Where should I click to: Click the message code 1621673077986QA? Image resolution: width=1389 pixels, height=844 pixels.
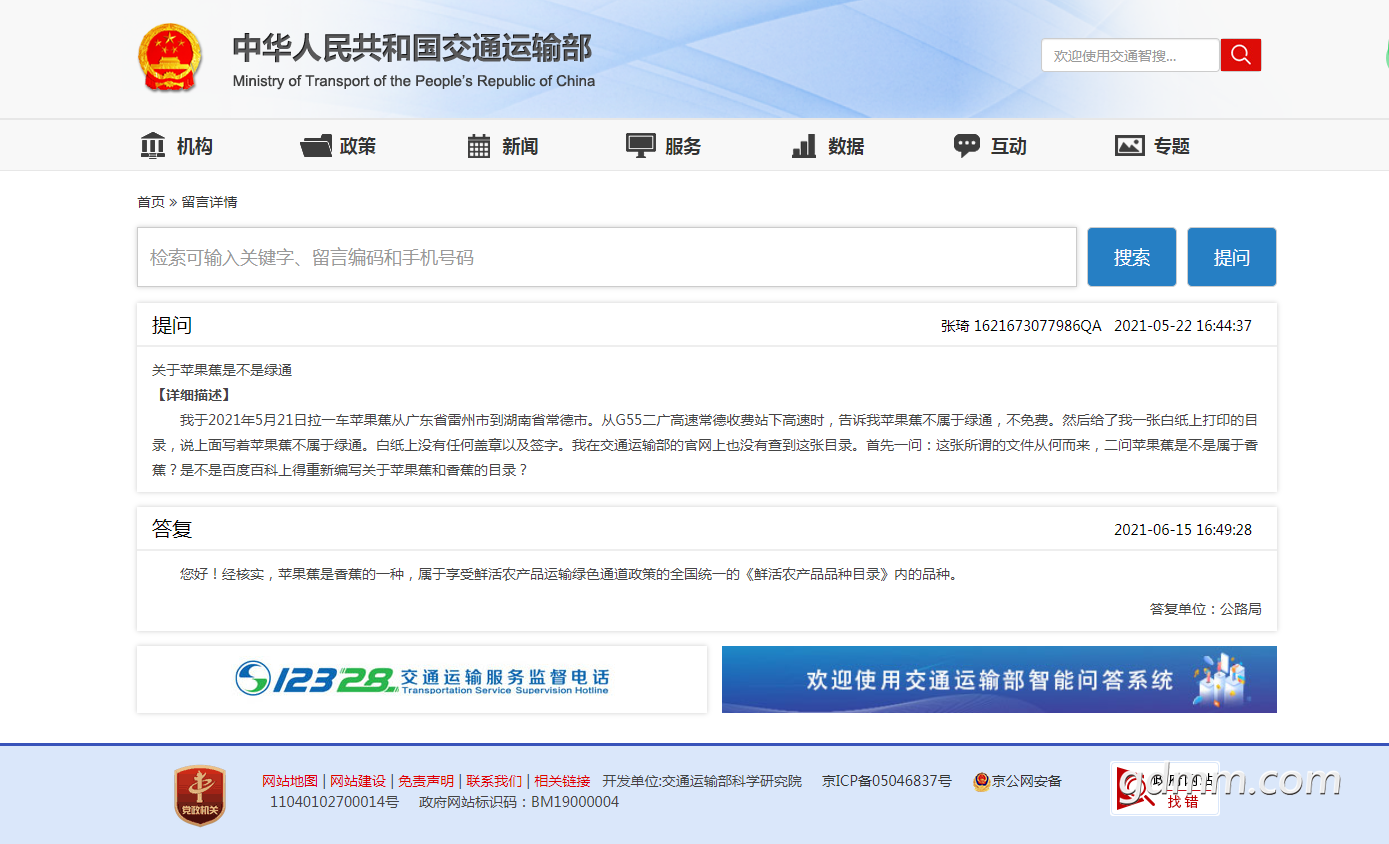[1037, 326]
